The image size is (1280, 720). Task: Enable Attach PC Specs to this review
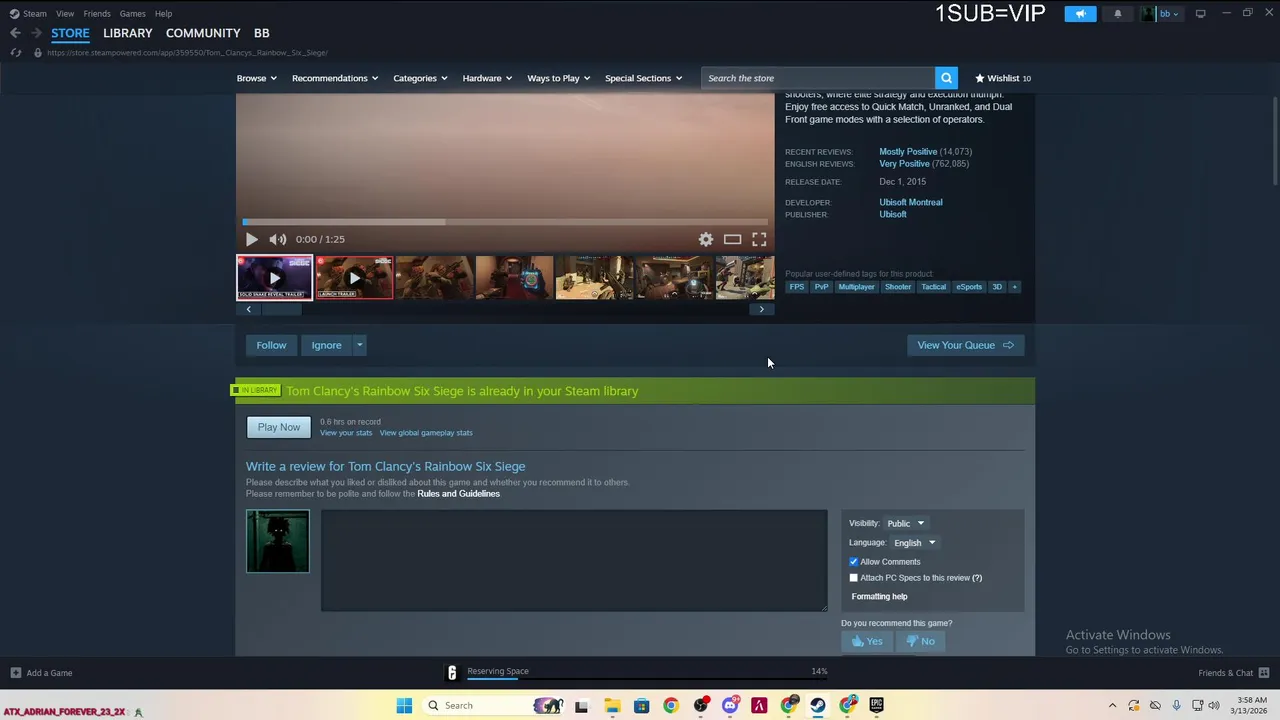pos(853,578)
